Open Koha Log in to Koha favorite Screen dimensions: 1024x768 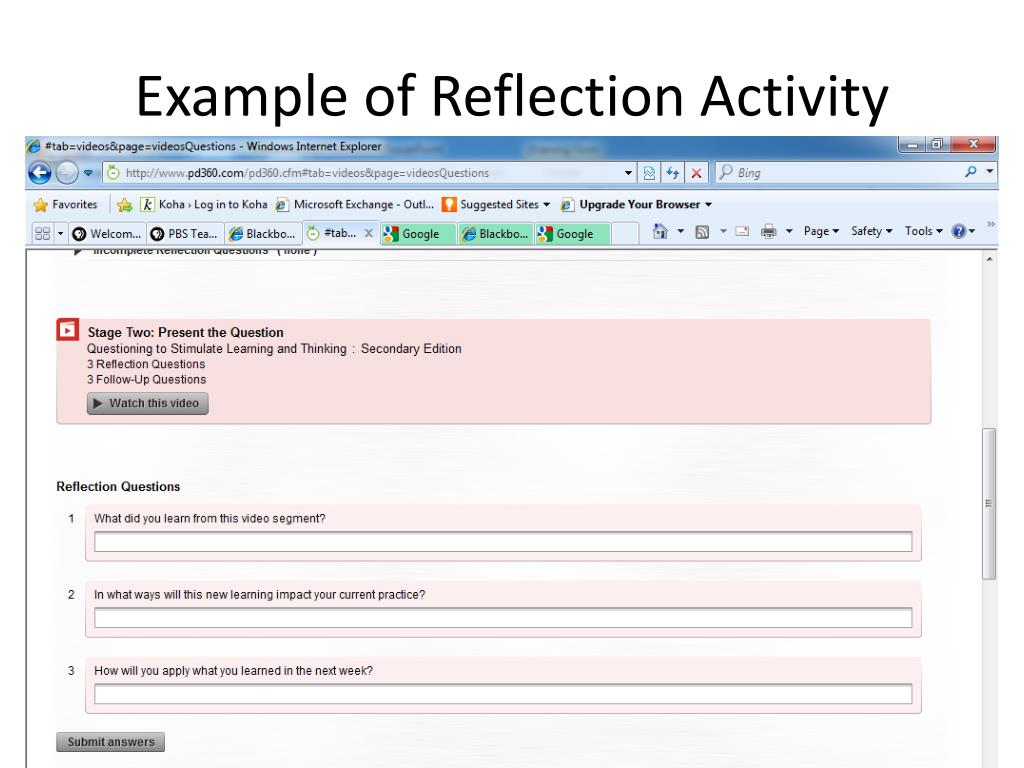[204, 204]
